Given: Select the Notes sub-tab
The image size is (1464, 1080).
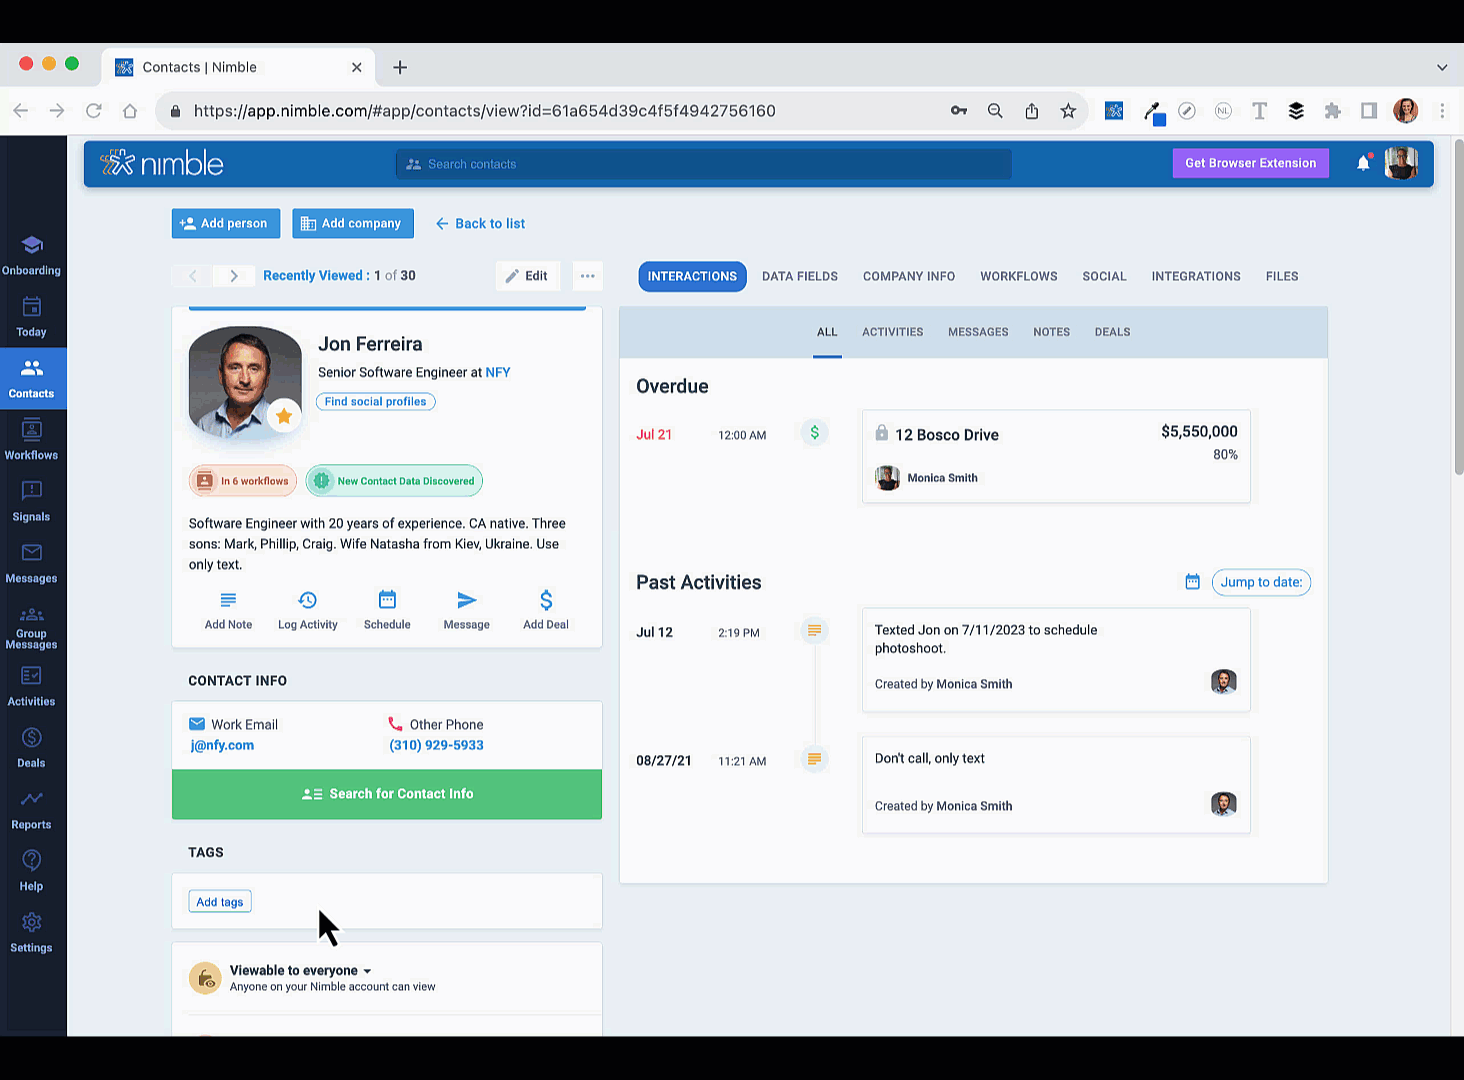Looking at the screenshot, I should coord(1051,332).
